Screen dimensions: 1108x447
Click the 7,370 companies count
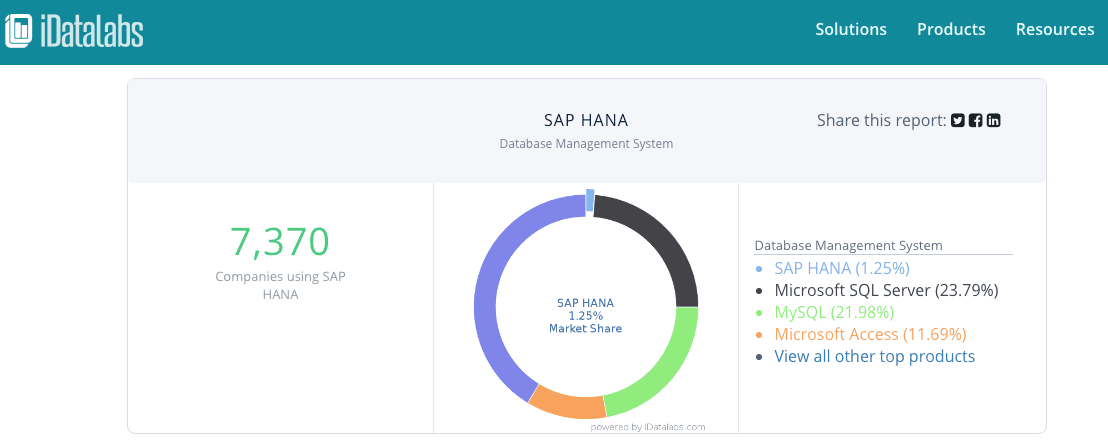pyautogui.click(x=281, y=242)
